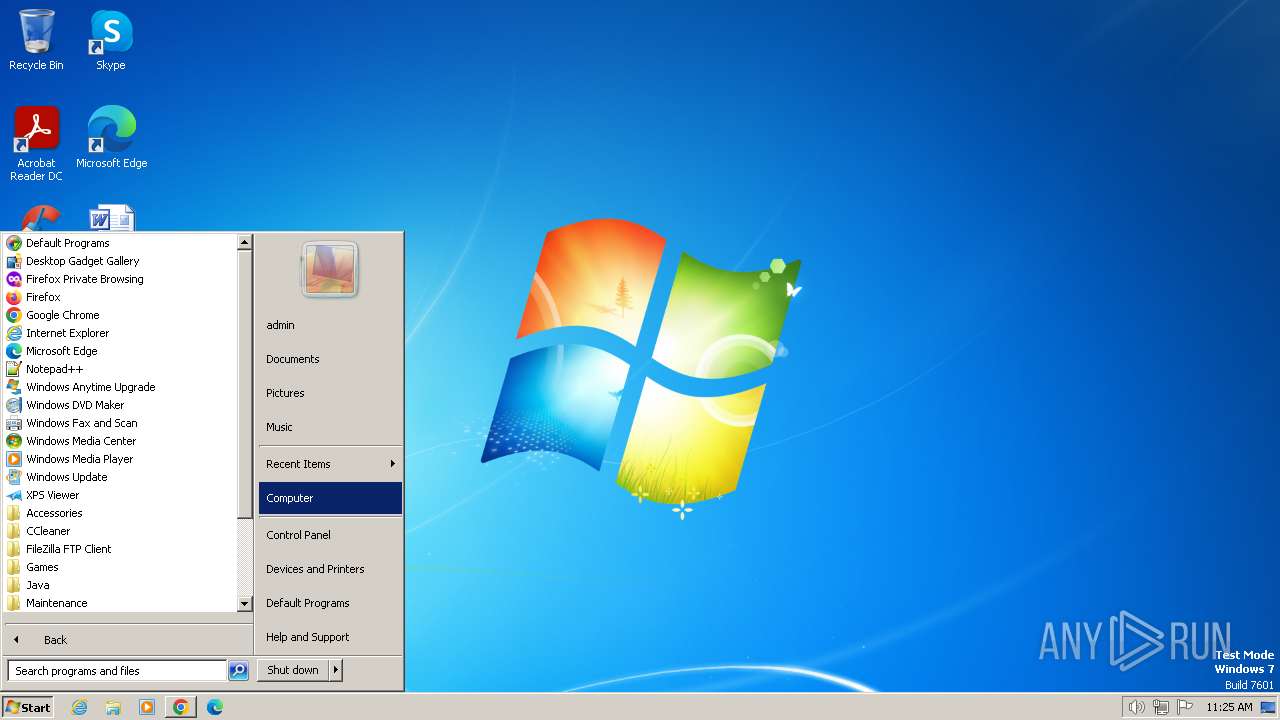Viewport: 1280px width, 720px height.
Task: Open Internet Explorer taskbar icon
Action: [x=80, y=707]
